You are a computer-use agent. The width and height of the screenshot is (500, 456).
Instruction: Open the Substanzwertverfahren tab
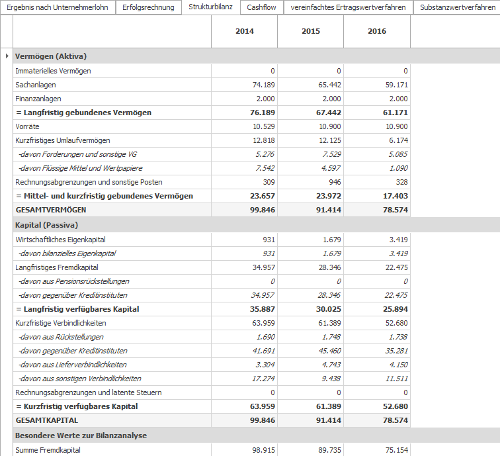click(457, 7)
